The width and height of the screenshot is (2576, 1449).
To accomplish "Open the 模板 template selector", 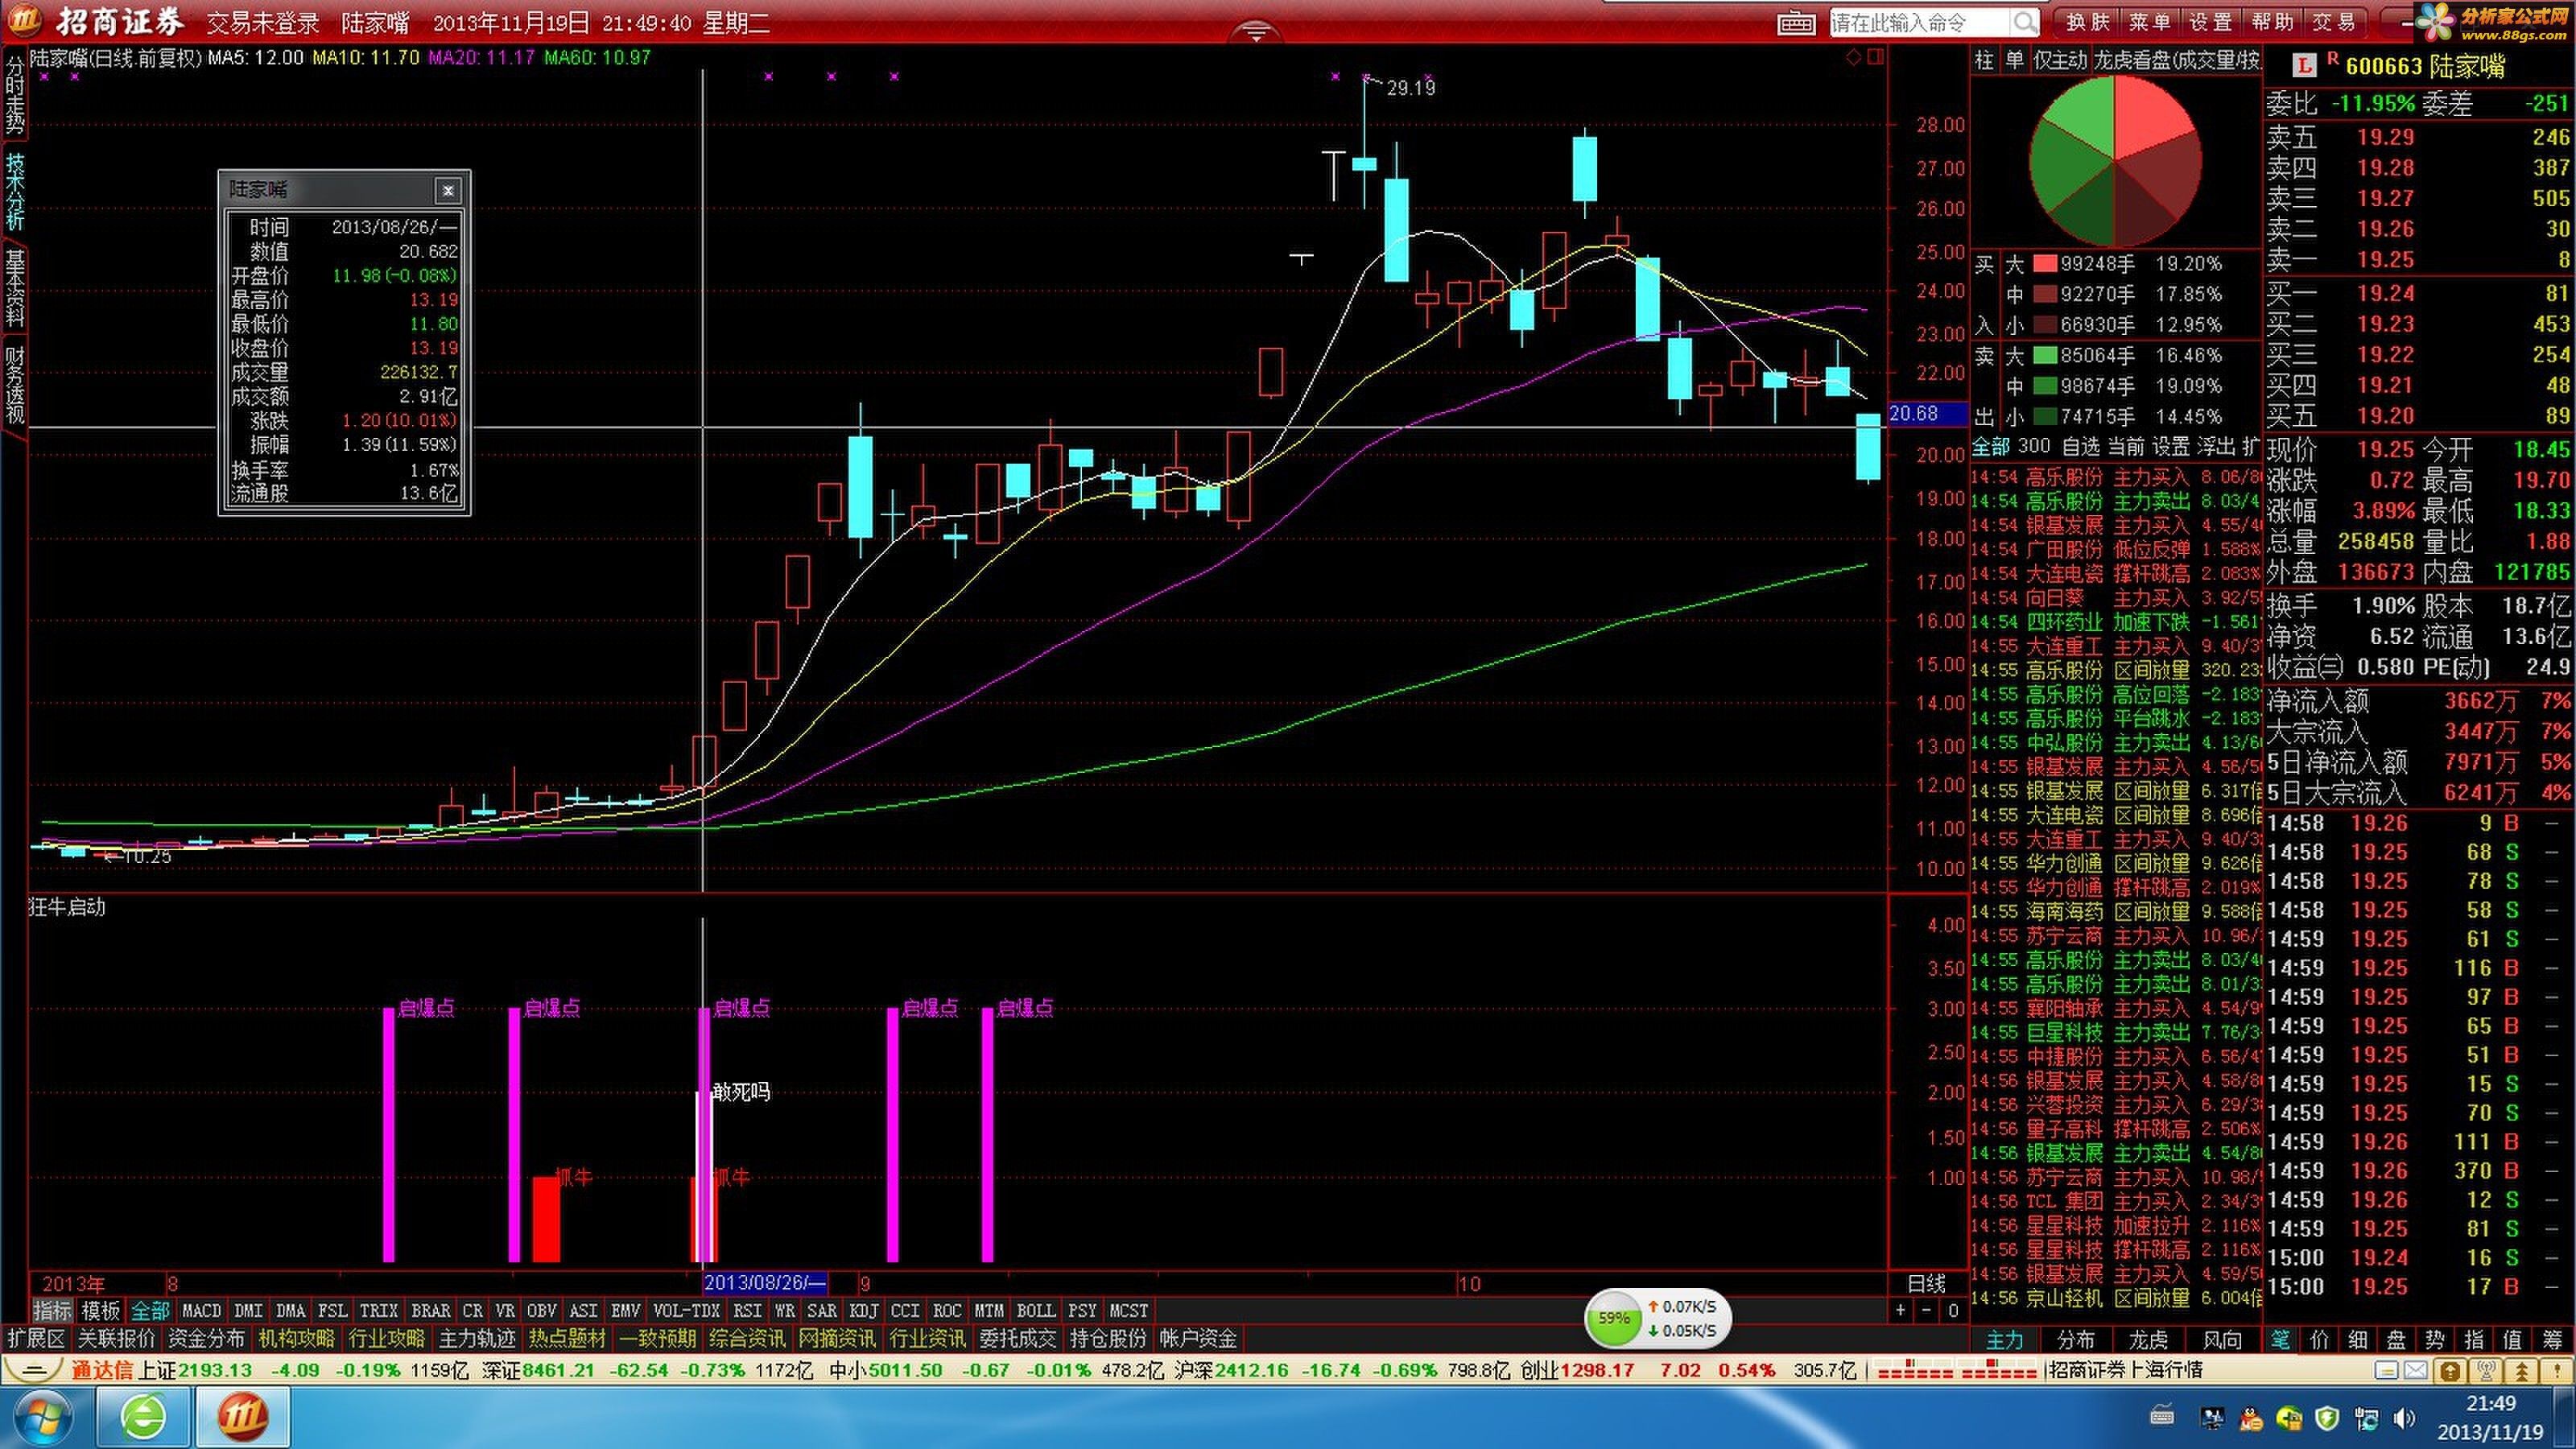I will tap(100, 1311).
